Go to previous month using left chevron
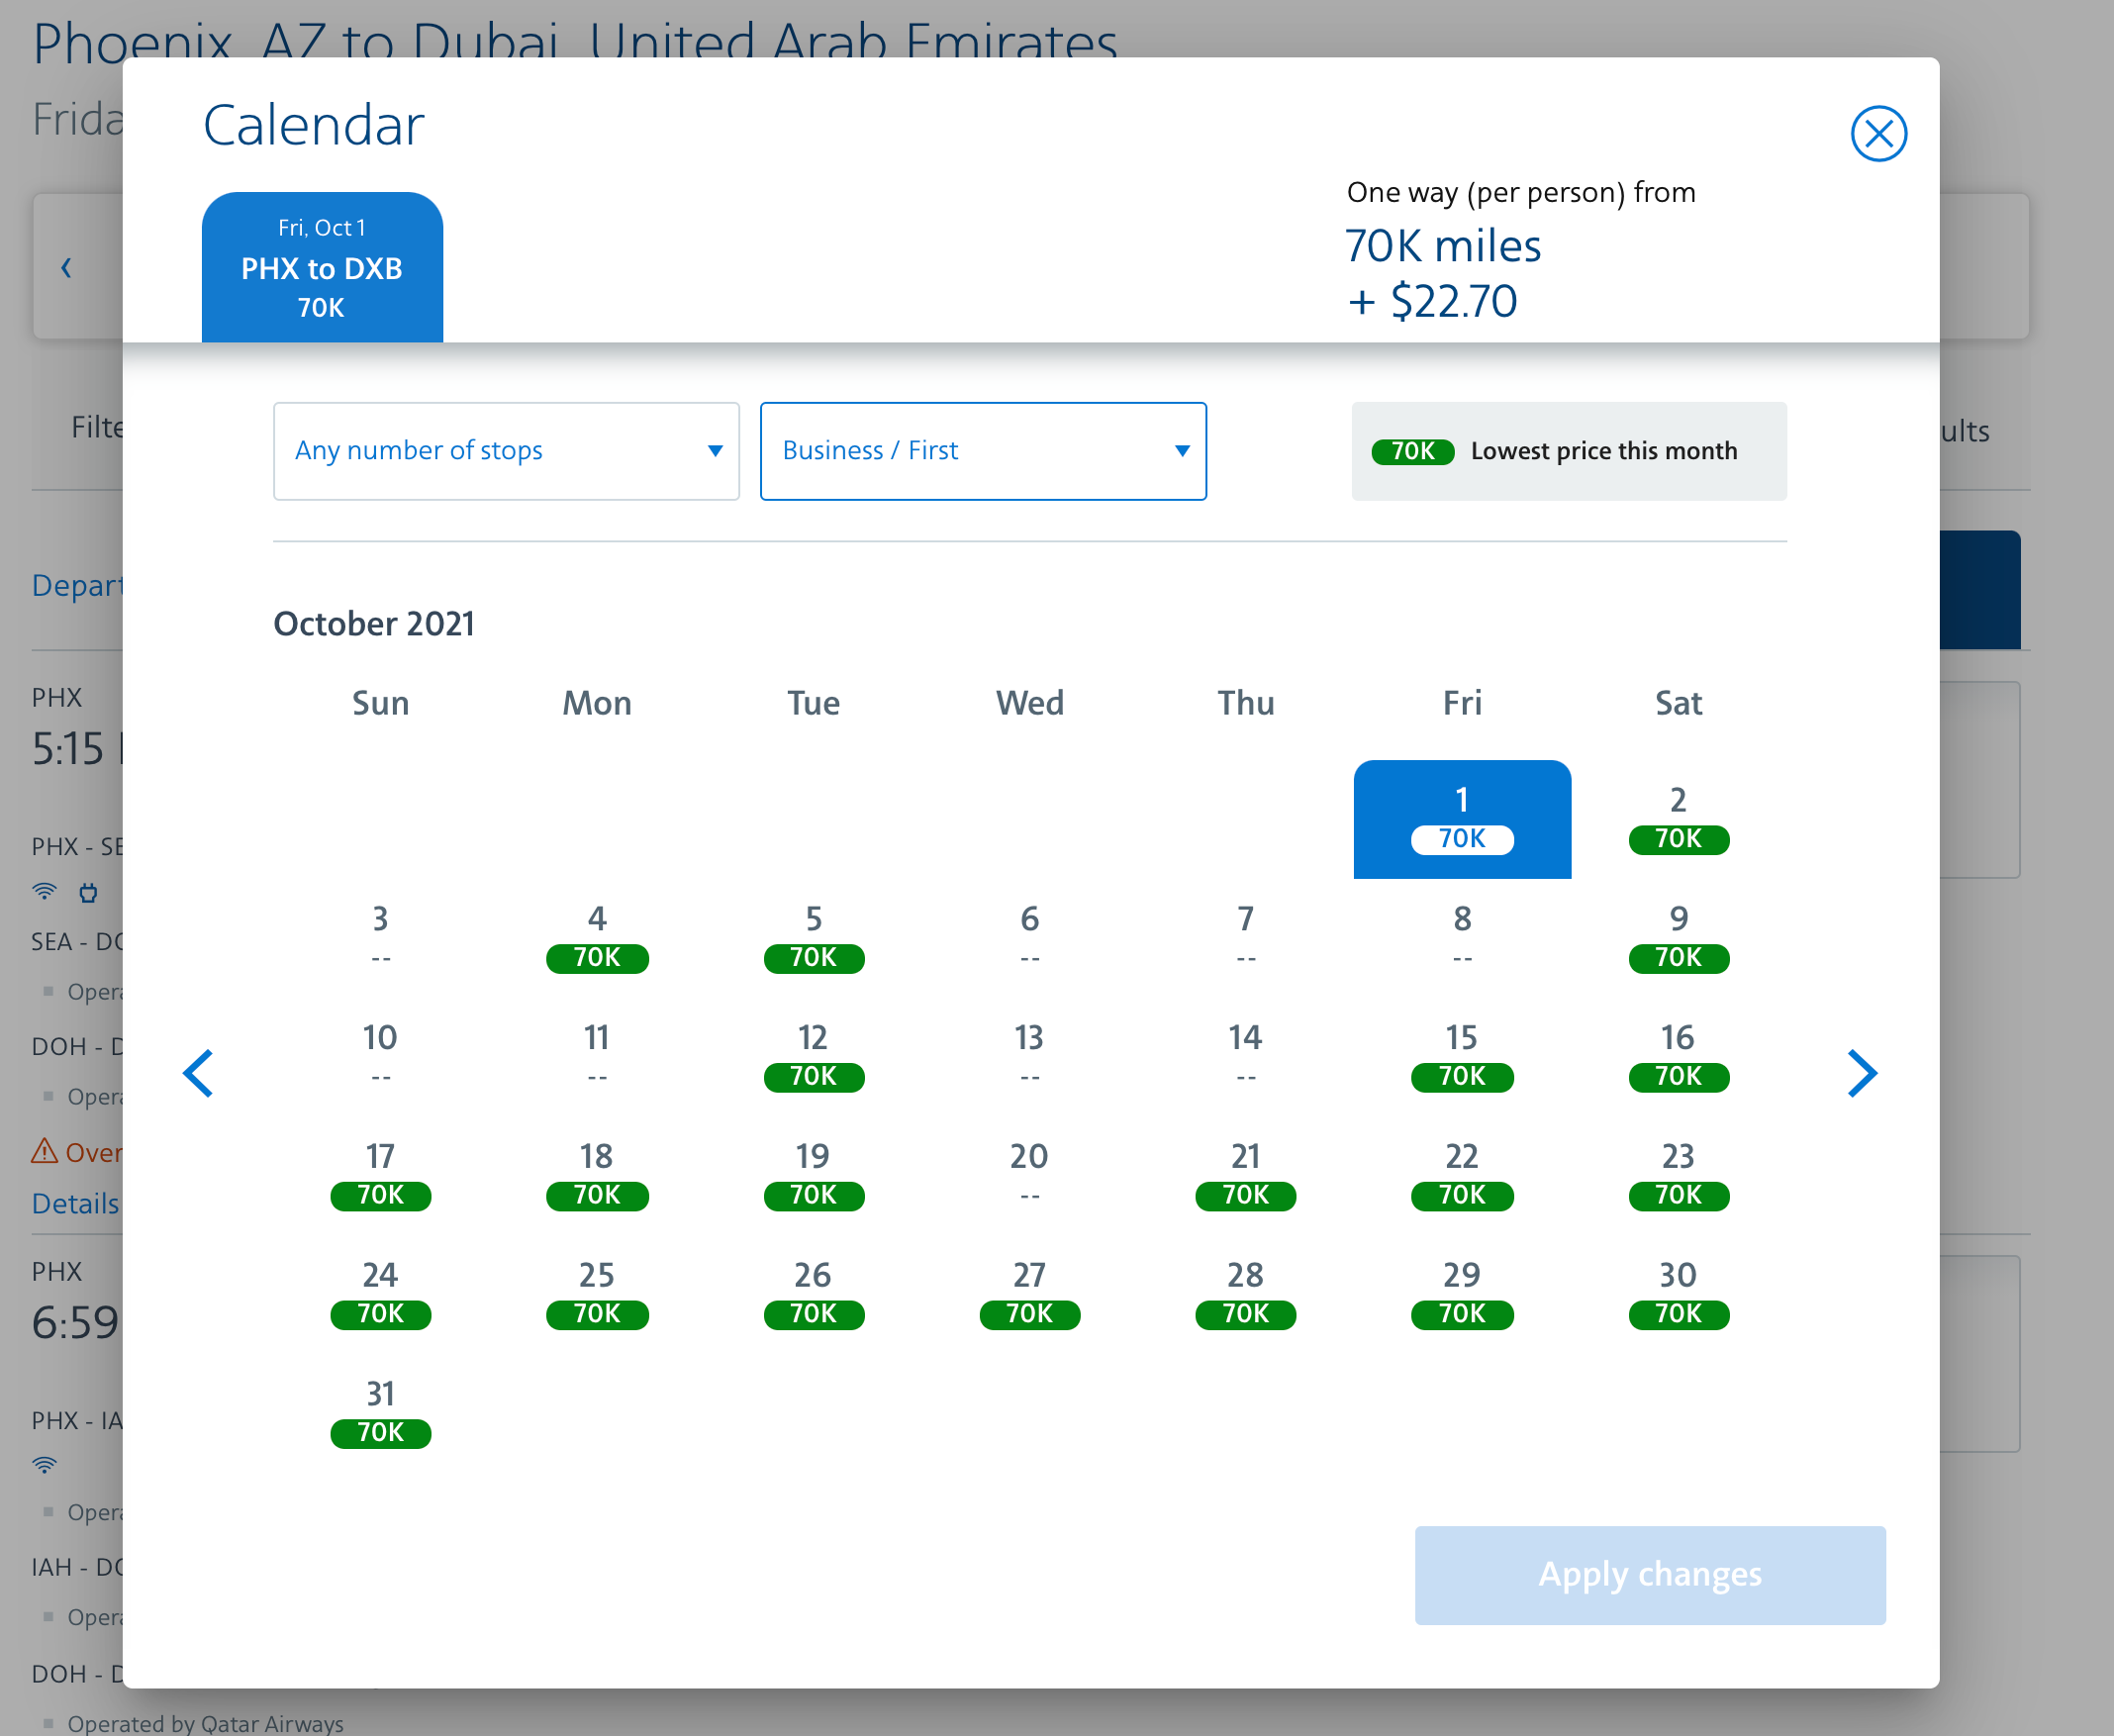Viewport: 2114px width, 1736px height. (x=198, y=1073)
